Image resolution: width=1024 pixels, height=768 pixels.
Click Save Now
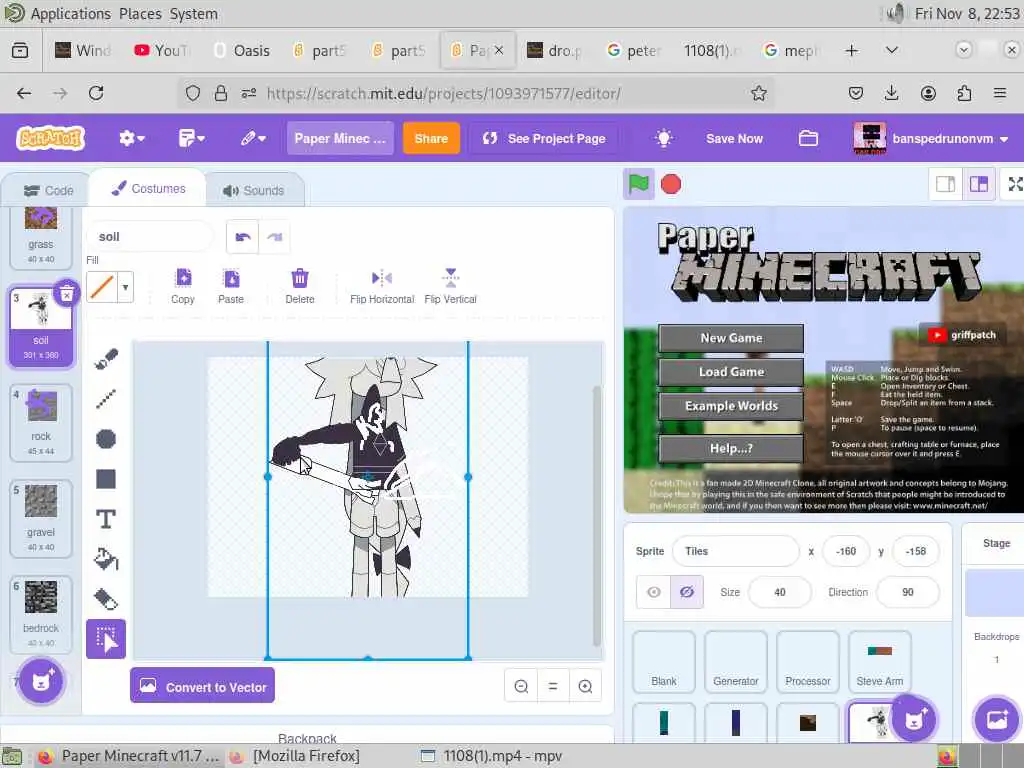734,138
